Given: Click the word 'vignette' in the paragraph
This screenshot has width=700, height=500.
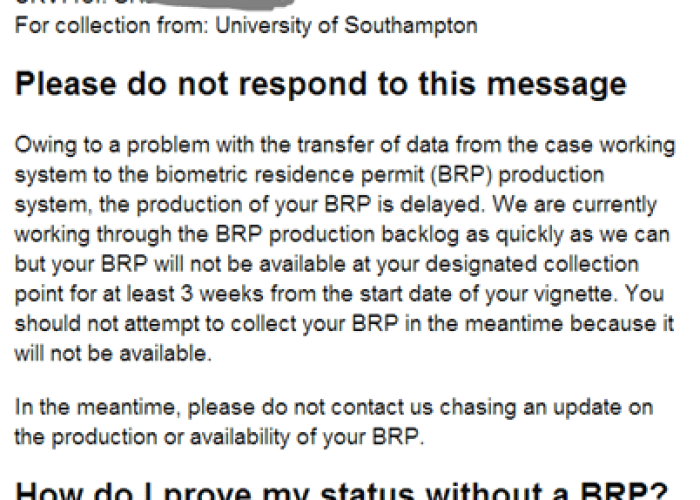Looking at the screenshot, I should (581, 294).
